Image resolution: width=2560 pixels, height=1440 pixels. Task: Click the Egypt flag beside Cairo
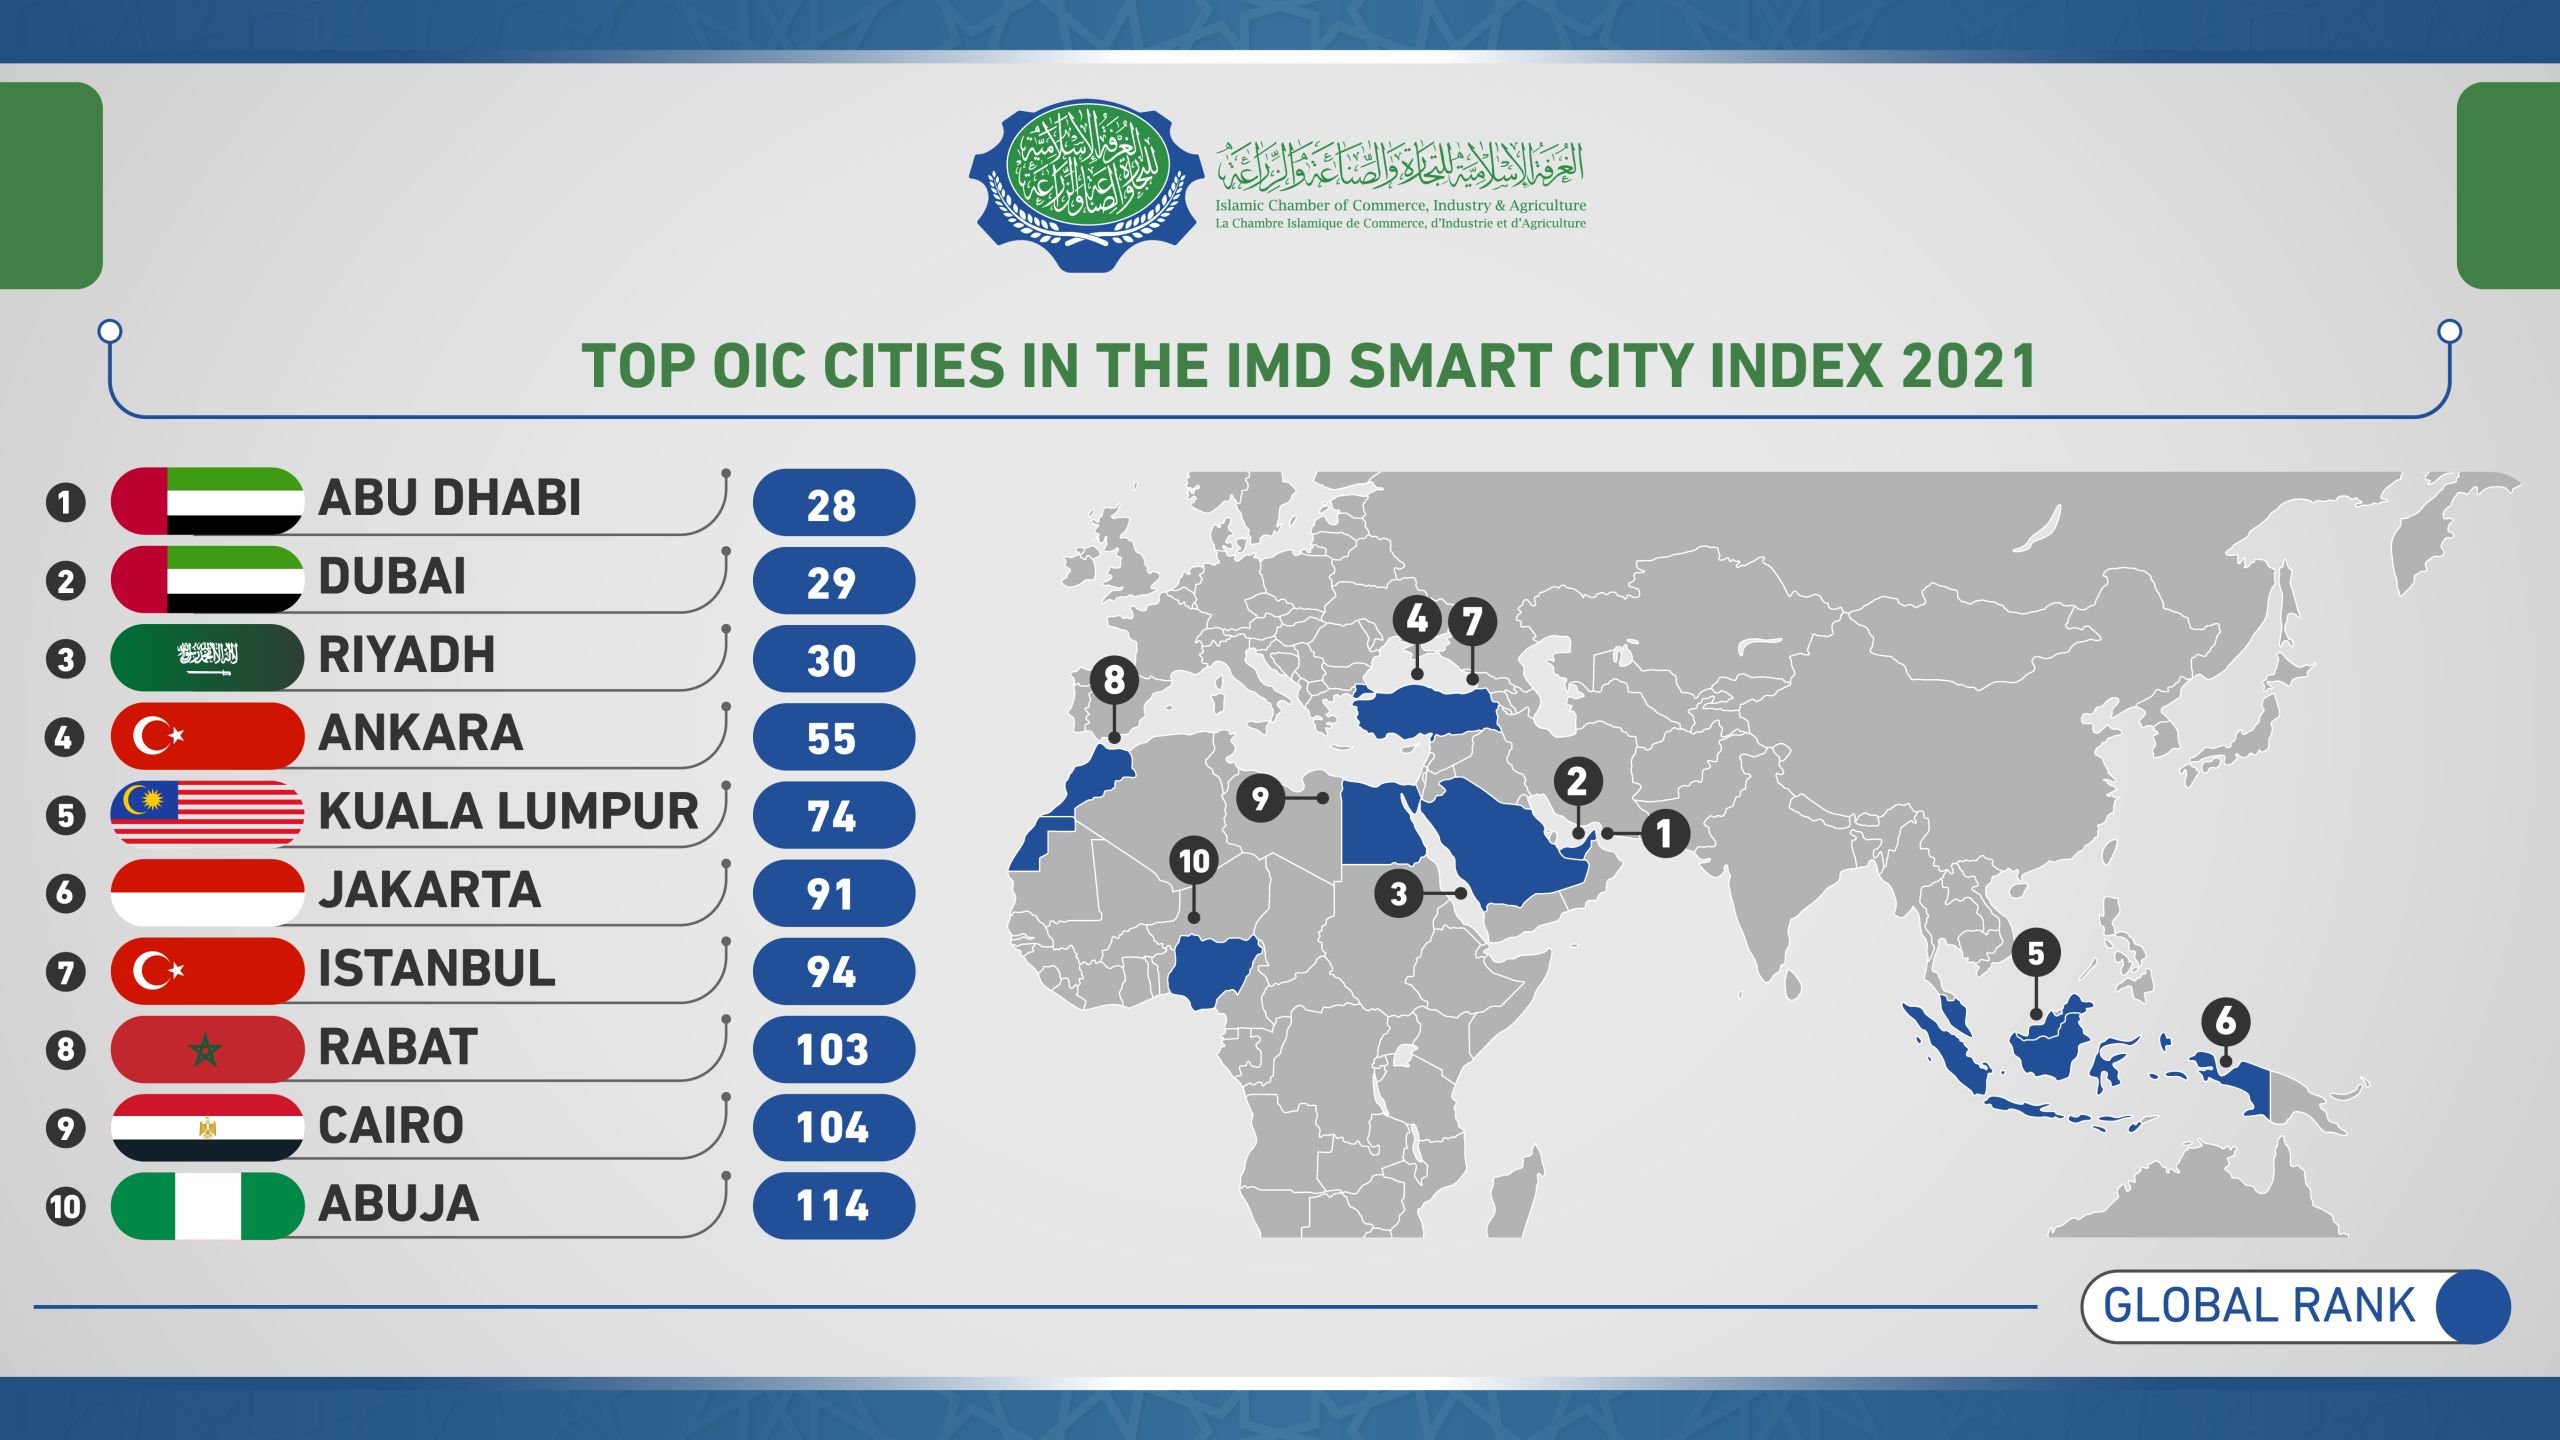[207, 1127]
